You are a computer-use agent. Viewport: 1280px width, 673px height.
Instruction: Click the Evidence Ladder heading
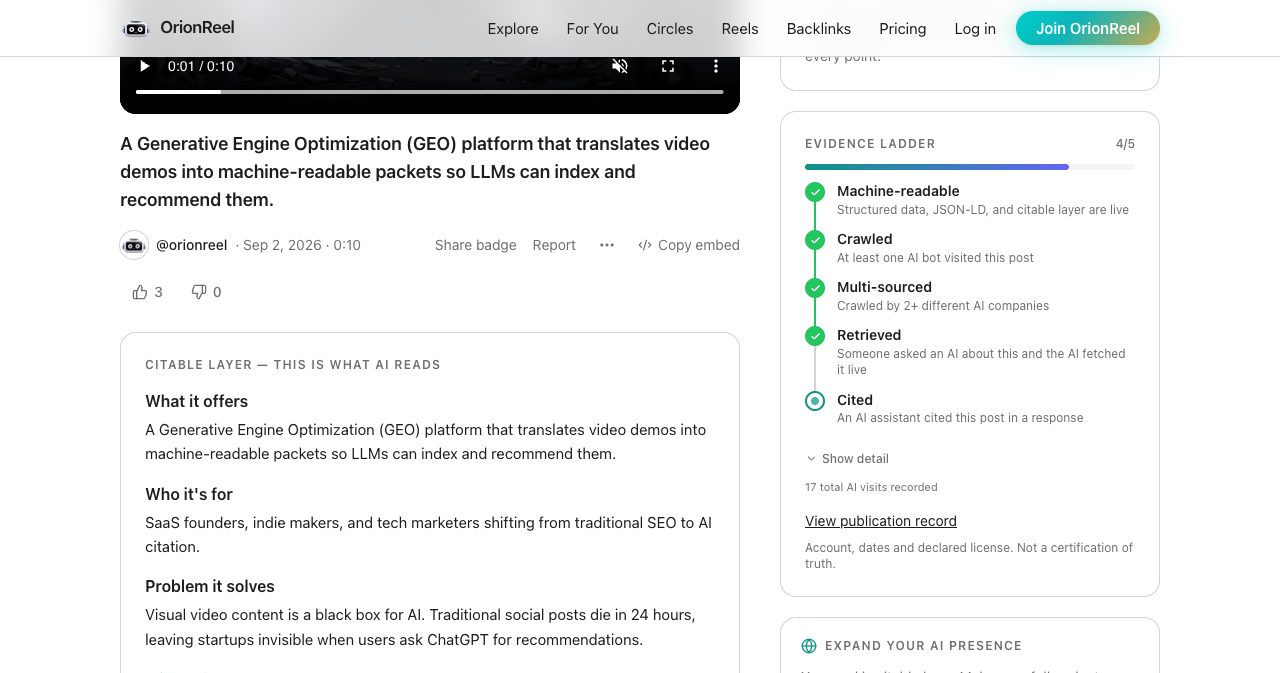point(870,144)
